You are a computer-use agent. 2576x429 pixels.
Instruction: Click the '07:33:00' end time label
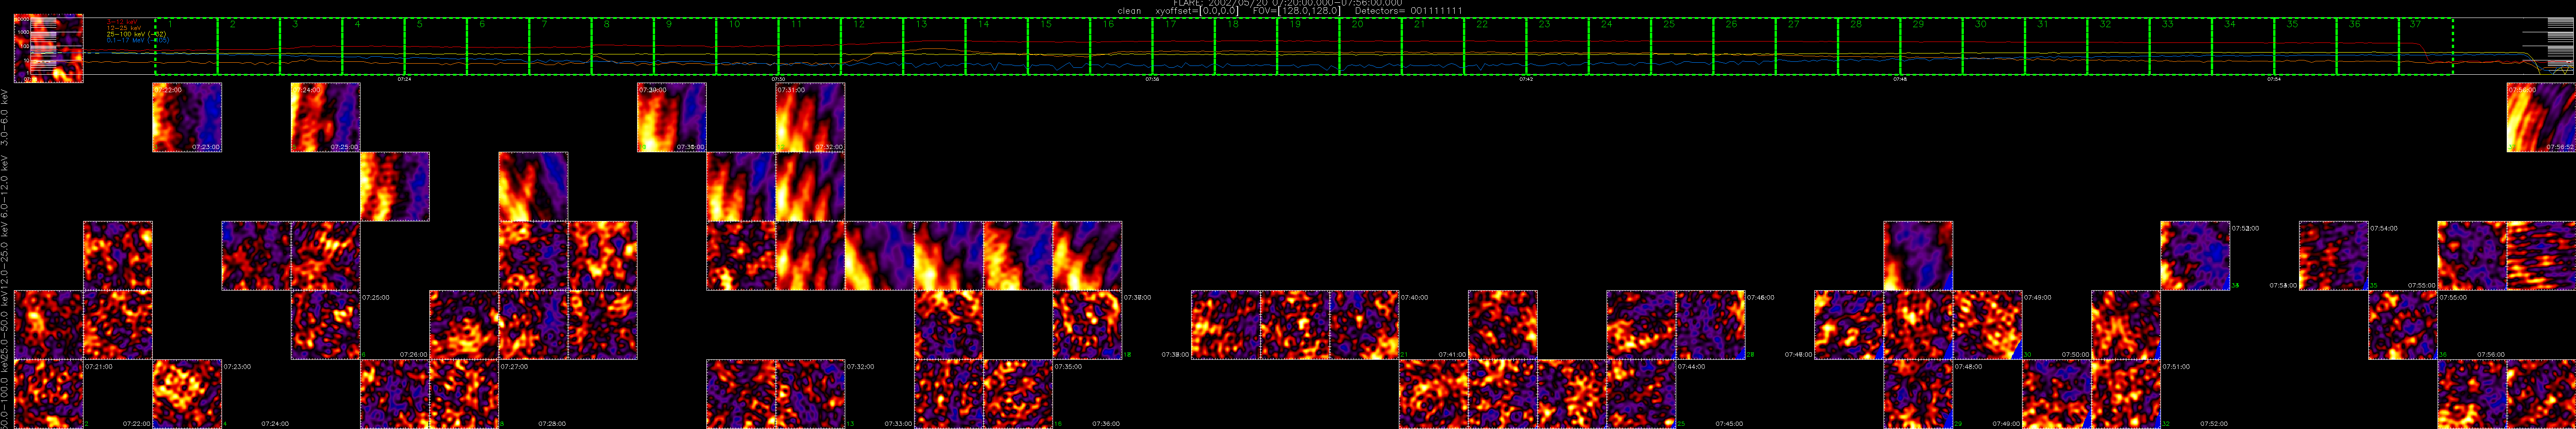(x=898, y=424)
